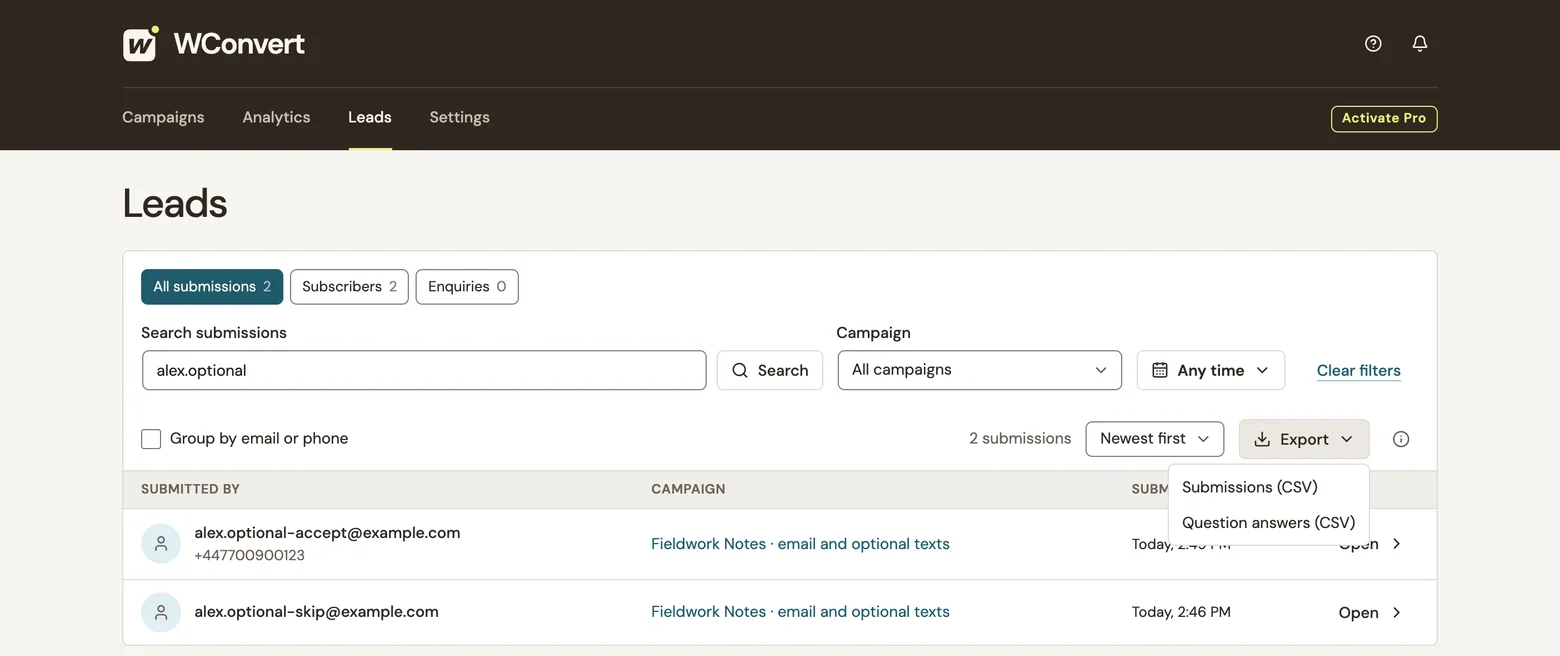This screenshot has width=1560, height=656.
Task: Click the chevron arrow on alex.optional-accept row
Action: (x=1397, y=544)
